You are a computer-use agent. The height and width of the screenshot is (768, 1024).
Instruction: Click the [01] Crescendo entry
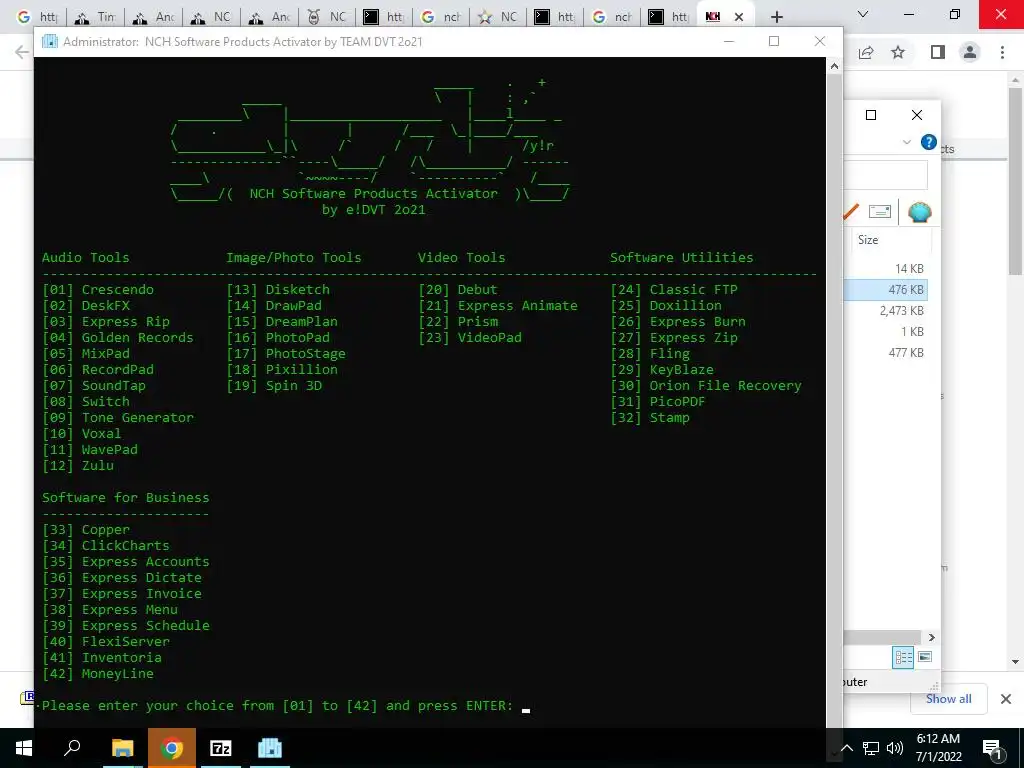(98, 289)
